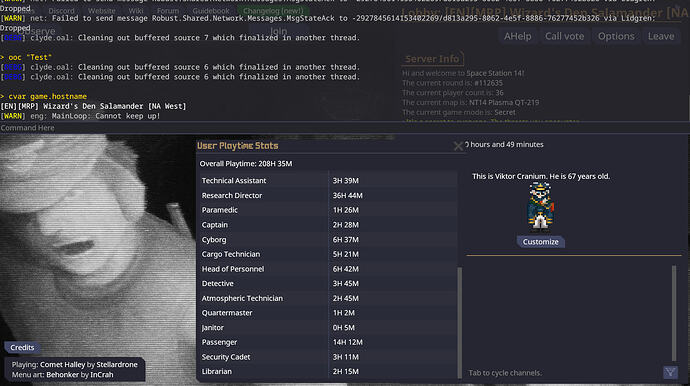The width and height of the screenshot is (690, 386).
Task: Open the Options menu
Action: pos(616,36)
